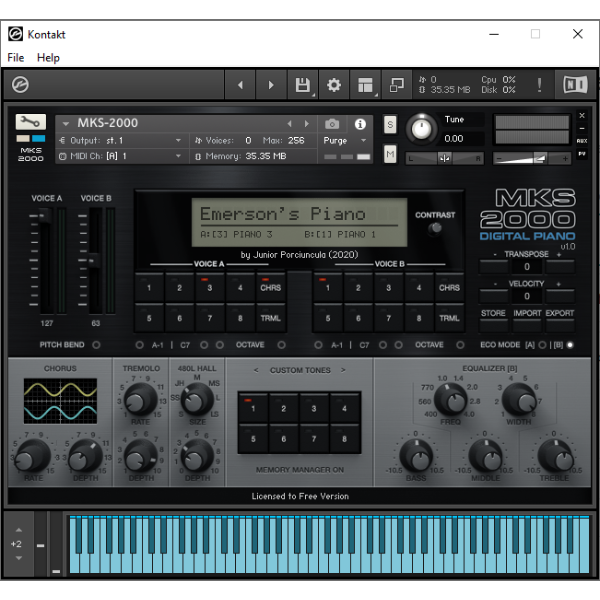Click the Kontakt logo in the toolbar

click(20, 85)
